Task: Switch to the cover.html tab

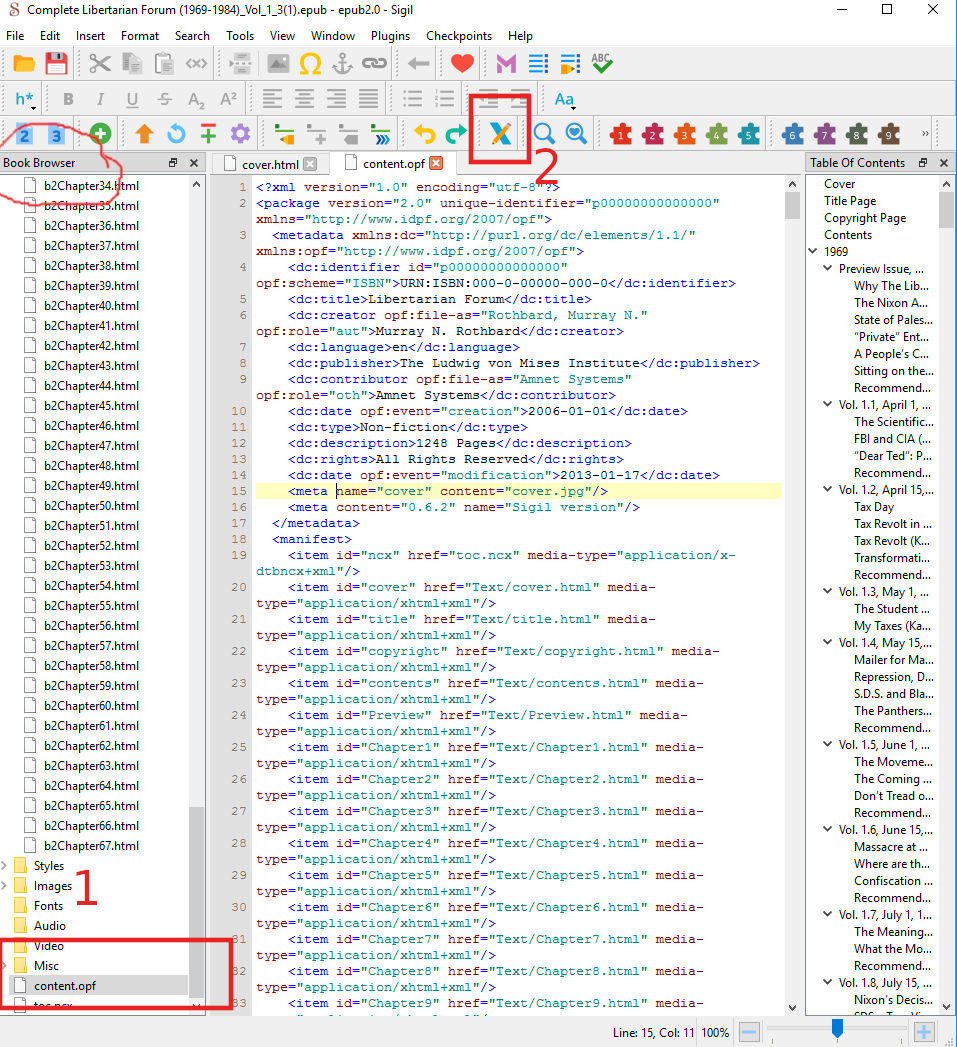Action: pyautogui.click(x=270, y=164)
